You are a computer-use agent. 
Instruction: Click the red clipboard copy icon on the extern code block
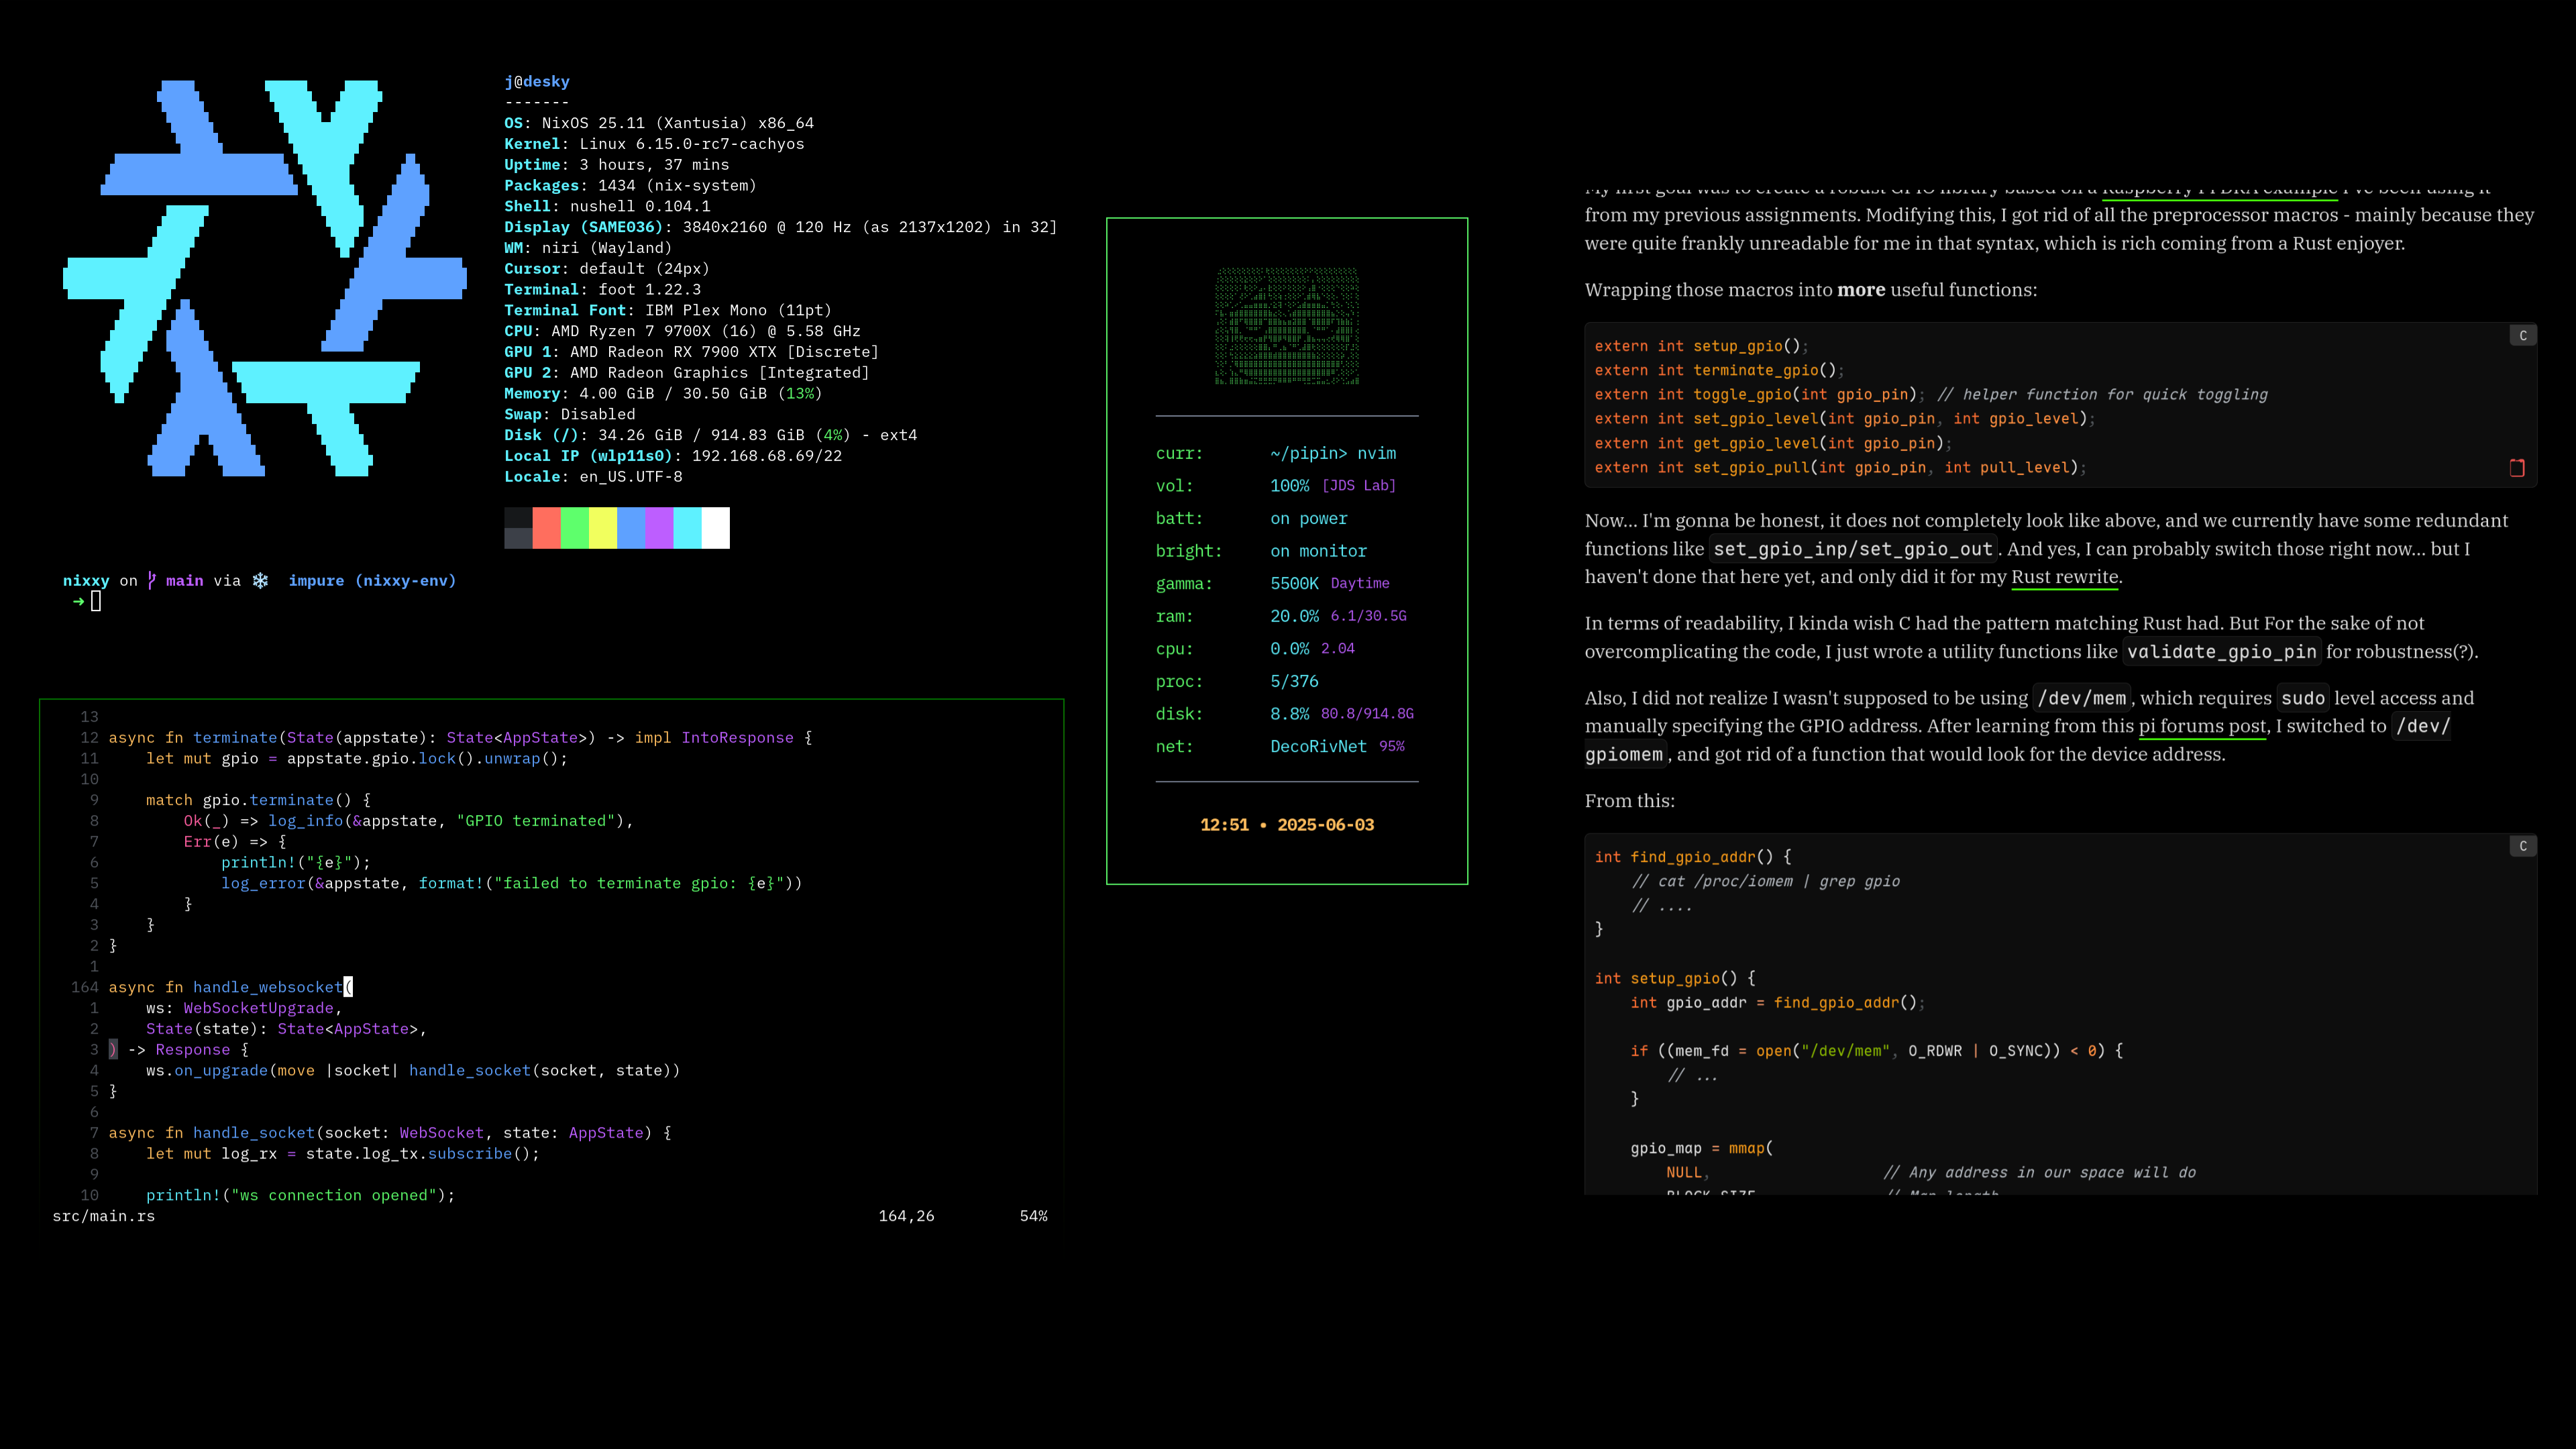(x=2517, y=467)
